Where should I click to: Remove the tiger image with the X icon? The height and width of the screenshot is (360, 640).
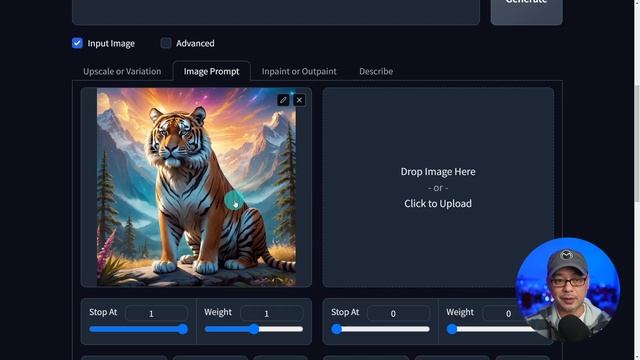pos(299,100)
